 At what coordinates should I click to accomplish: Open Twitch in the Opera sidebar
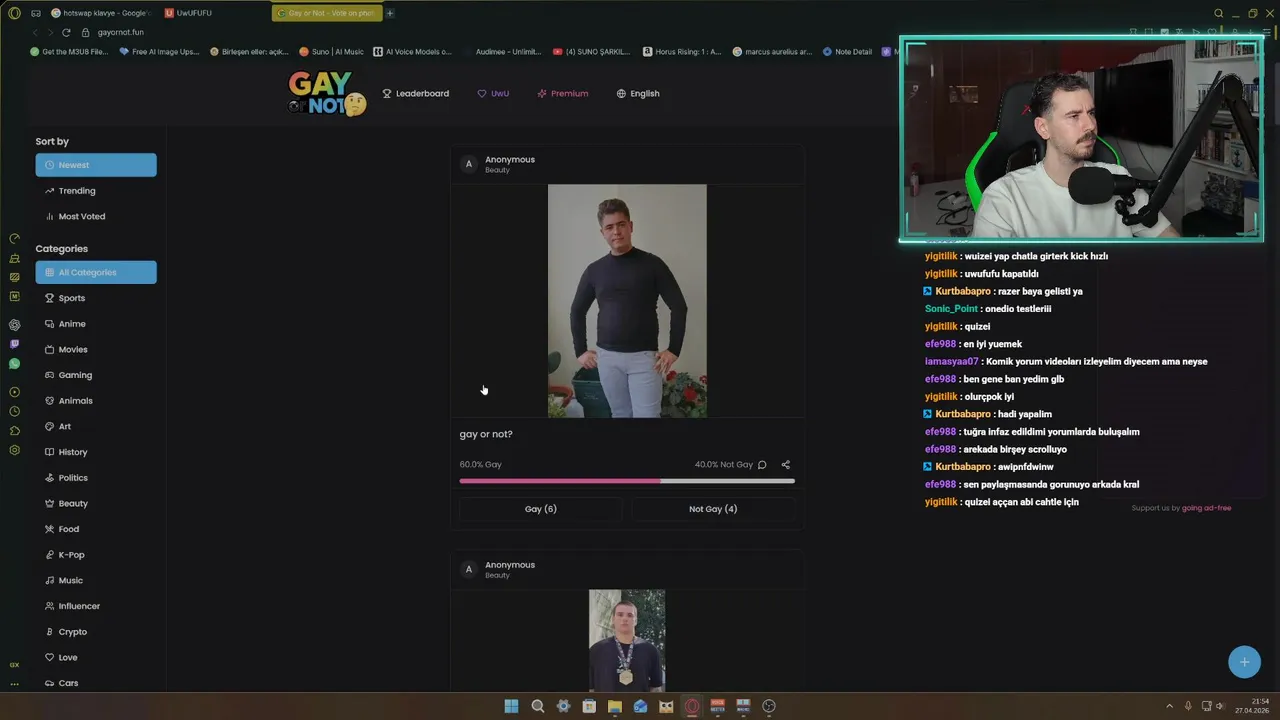click(x=14, y=344)
